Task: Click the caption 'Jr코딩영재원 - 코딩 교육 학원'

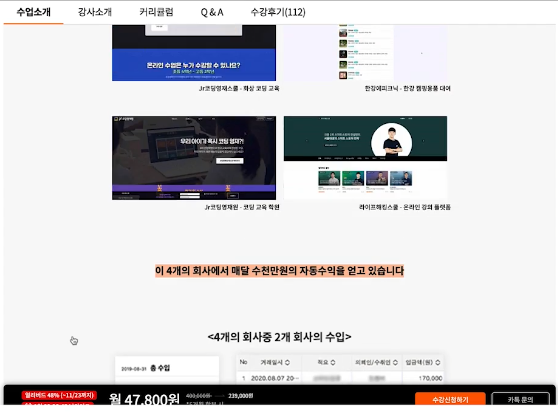Action: [242, 207]
